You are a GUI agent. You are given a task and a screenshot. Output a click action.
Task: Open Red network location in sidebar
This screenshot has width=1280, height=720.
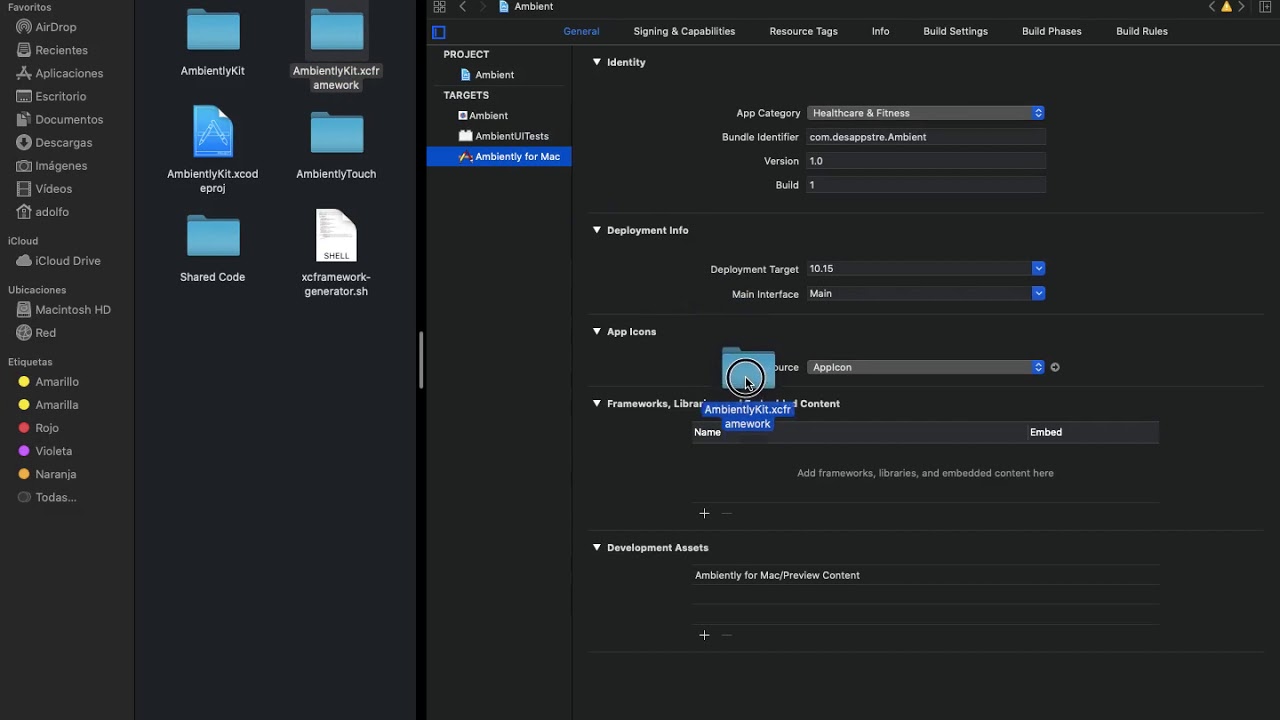(x=37, y=332)
